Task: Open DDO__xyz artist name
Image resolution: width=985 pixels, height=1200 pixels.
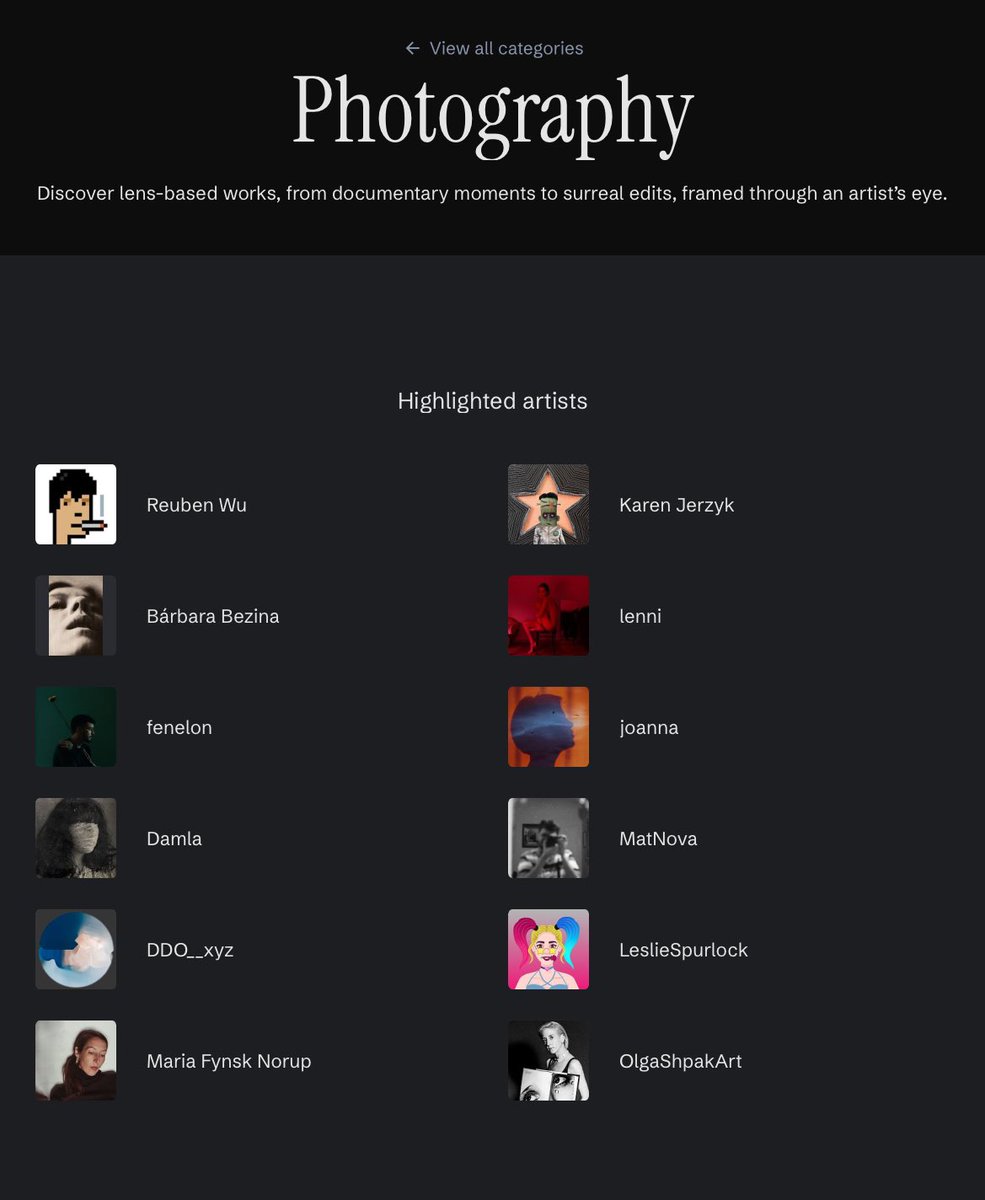Action: pyautogui.click(x=190, y=950)
